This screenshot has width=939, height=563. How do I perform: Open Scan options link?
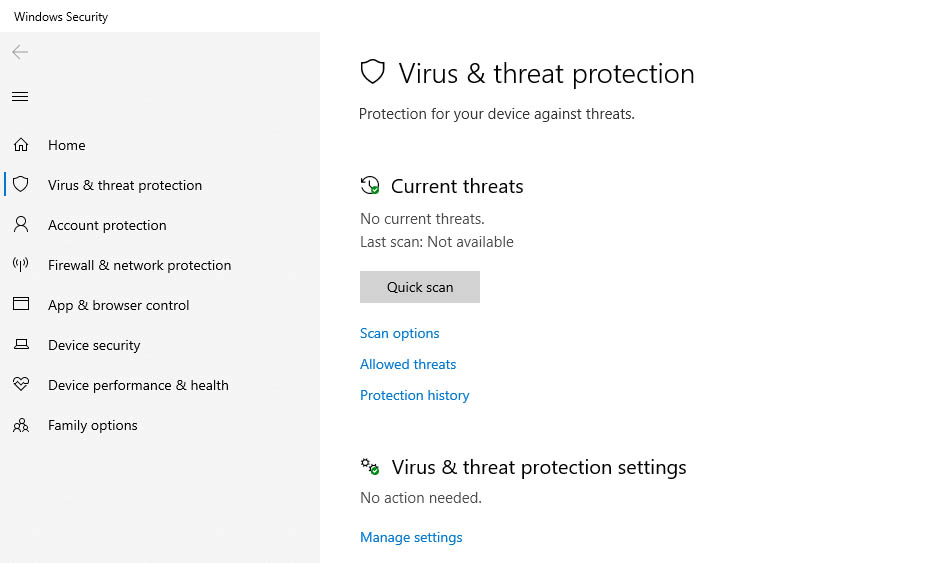(400, 333)
